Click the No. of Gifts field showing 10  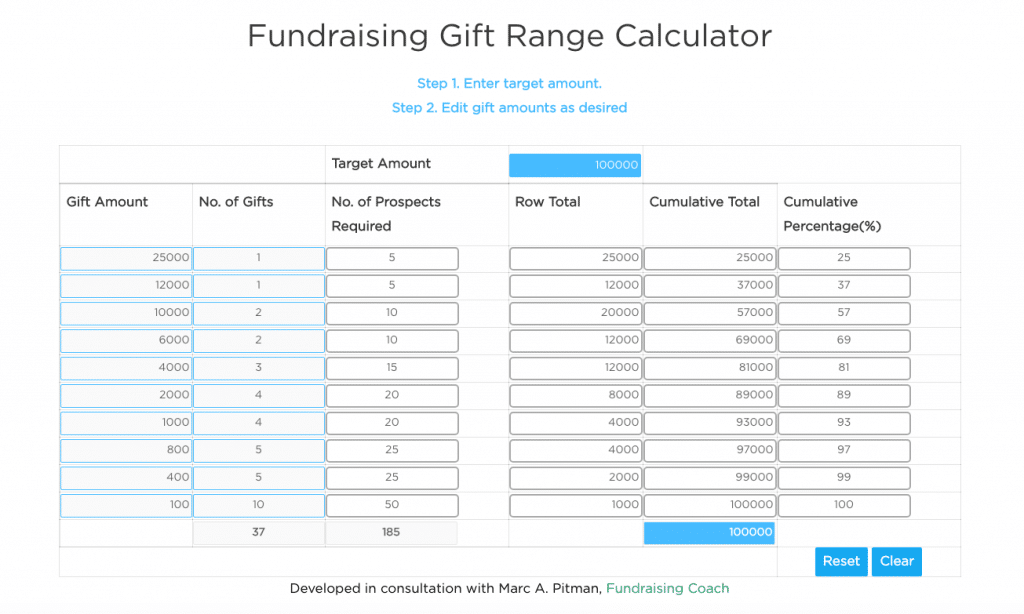(258, 505)
